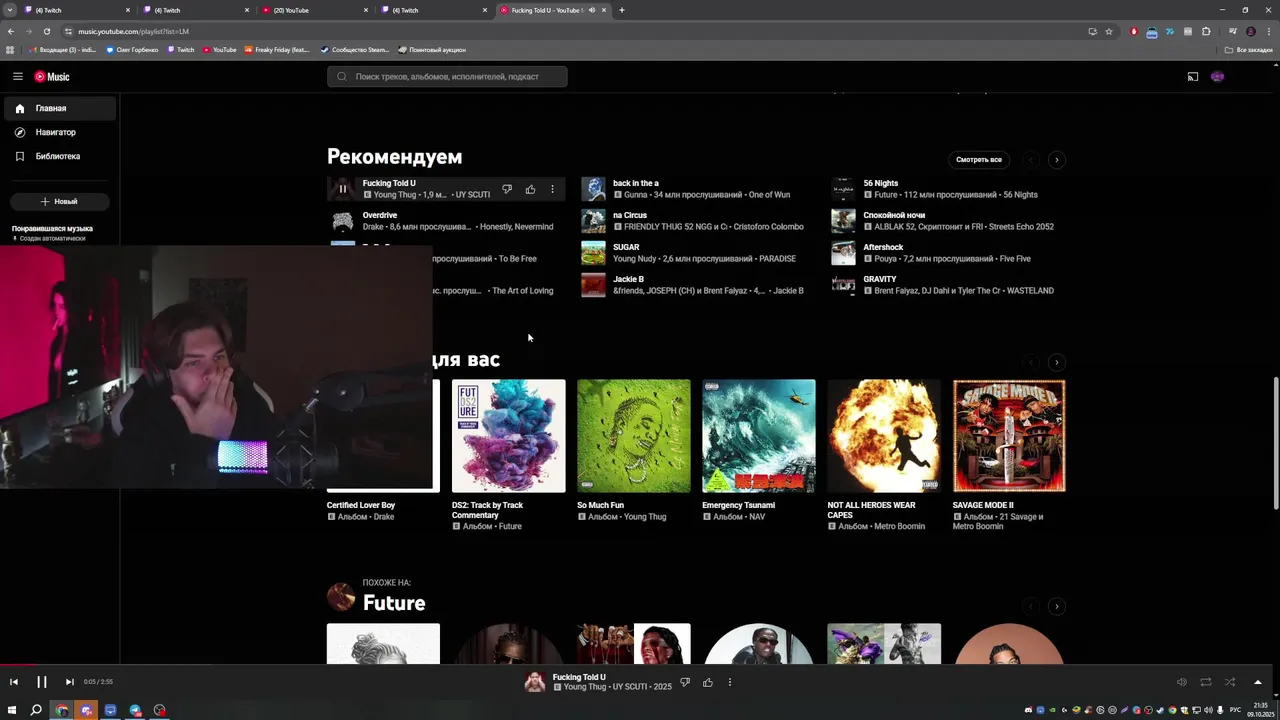
Task: Reload the page in Chrome
Action: point(46,31)
